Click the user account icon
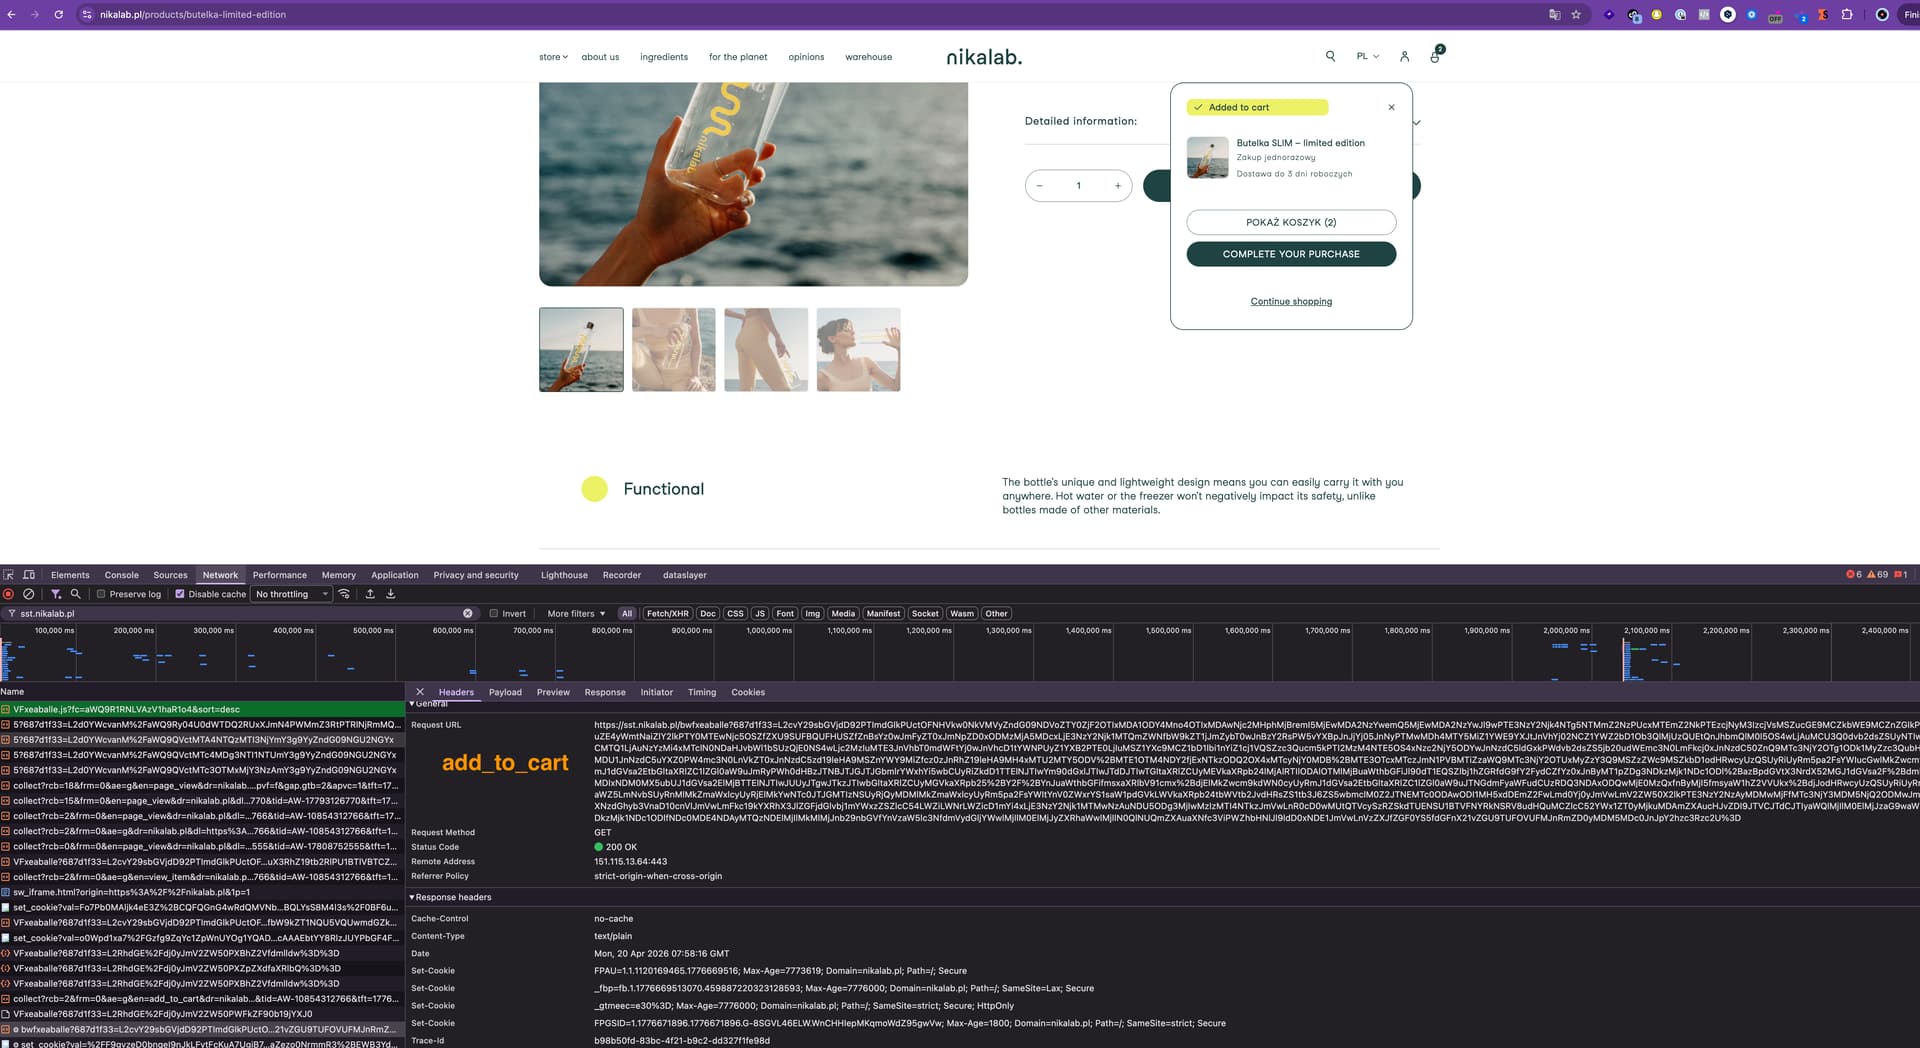Viewport: 1920px width, 1048px height. point(1404,57)
